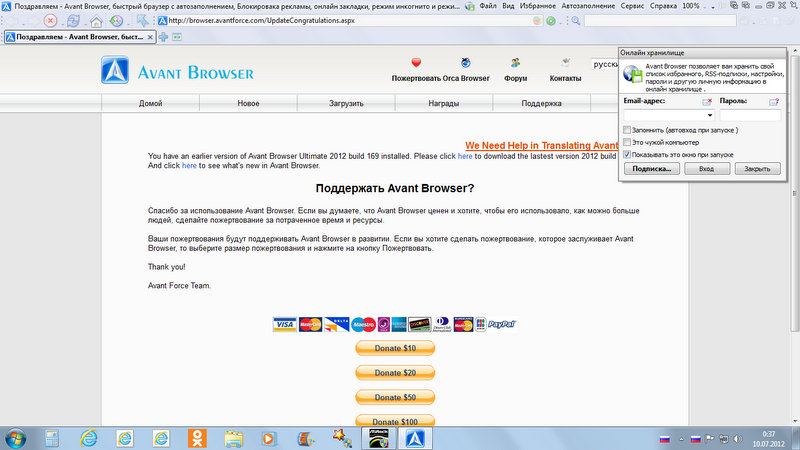This screenshot has height=450, width=800.
Task: Click the Refresh page toolbar icon
Action: point(73,21)
